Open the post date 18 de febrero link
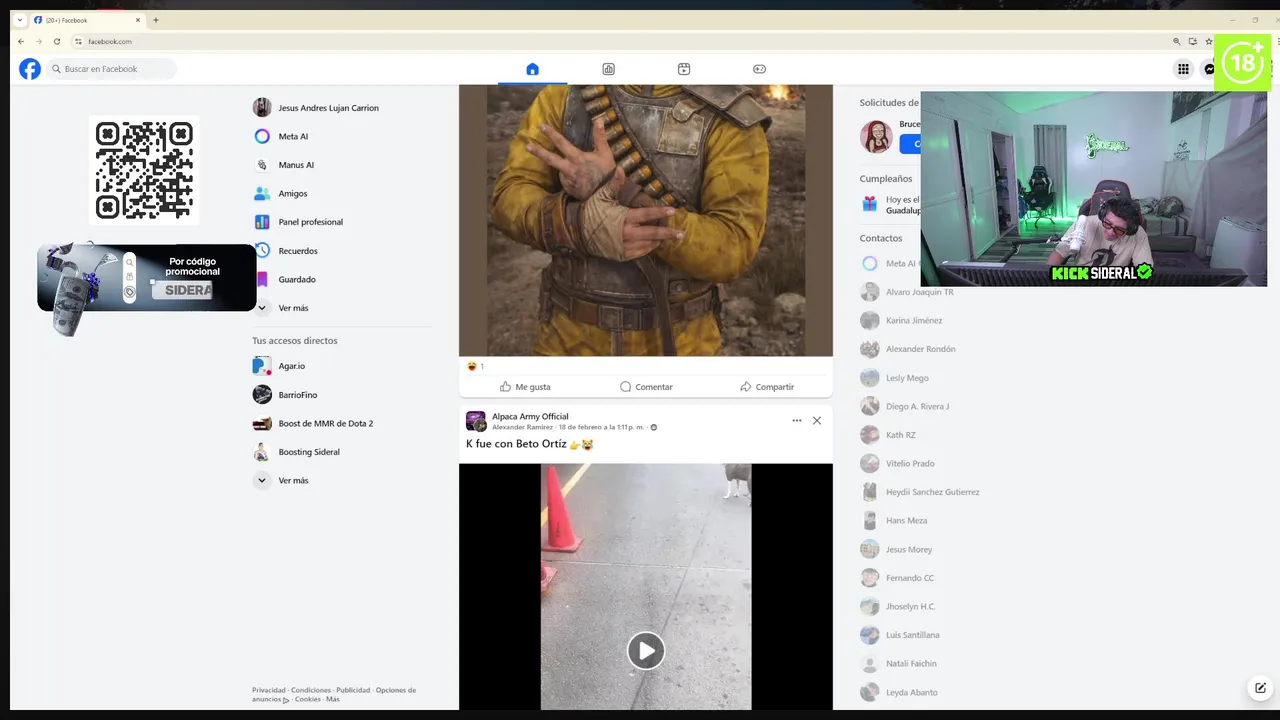1280x720 pixels. 601,427
